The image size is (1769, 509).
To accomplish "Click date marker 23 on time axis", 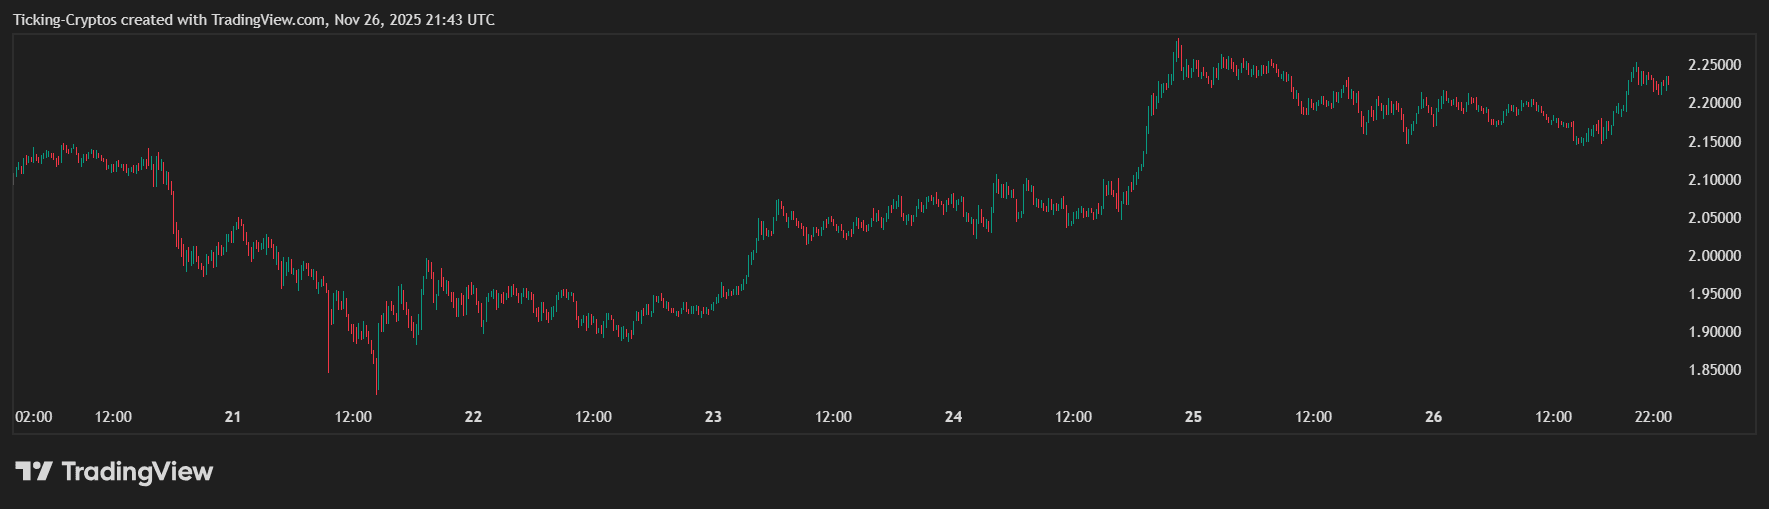I will (713, 417).
